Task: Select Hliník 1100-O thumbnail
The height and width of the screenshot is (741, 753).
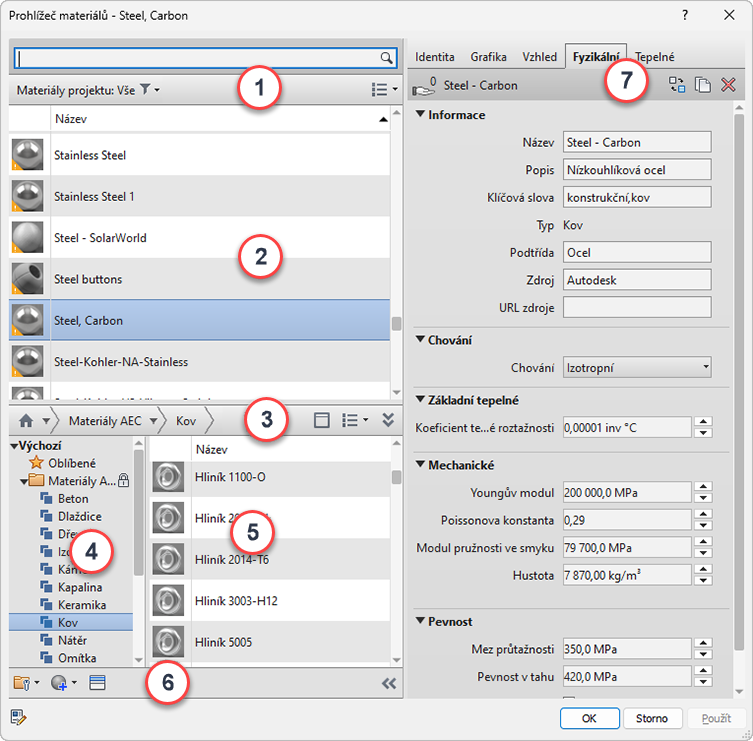Action: click(168, 477)
